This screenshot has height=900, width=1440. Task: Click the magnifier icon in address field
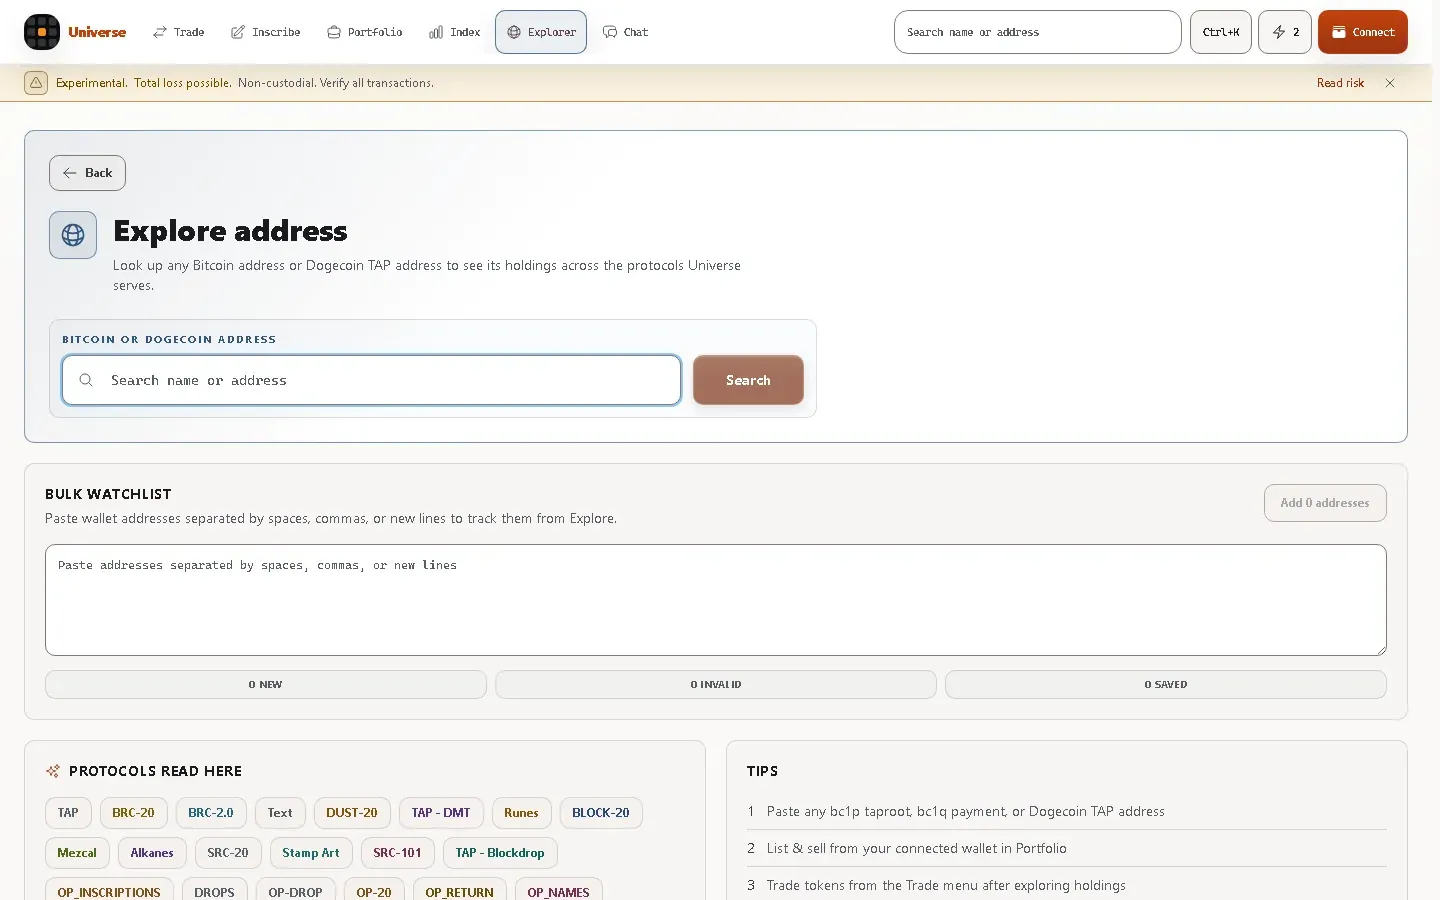[86, 380]
